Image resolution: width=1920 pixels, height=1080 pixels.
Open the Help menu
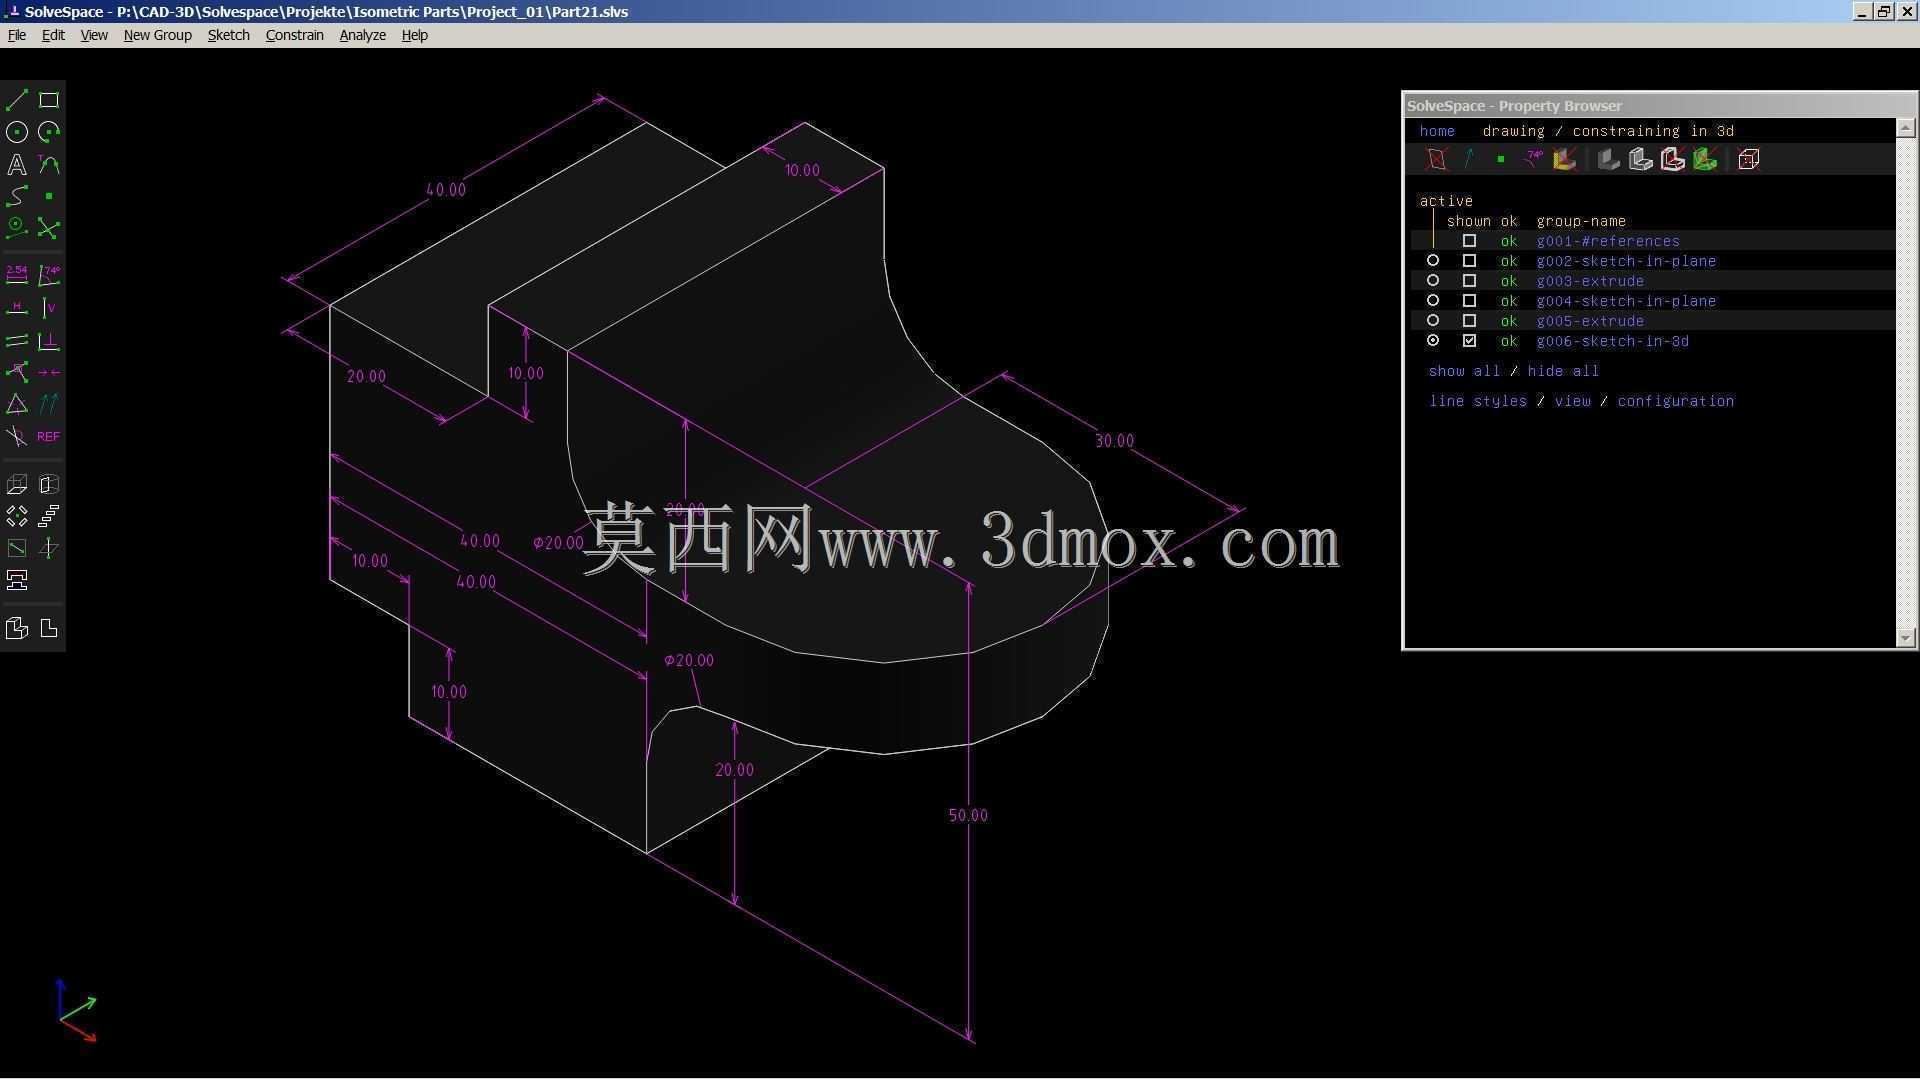pos(414,35)
